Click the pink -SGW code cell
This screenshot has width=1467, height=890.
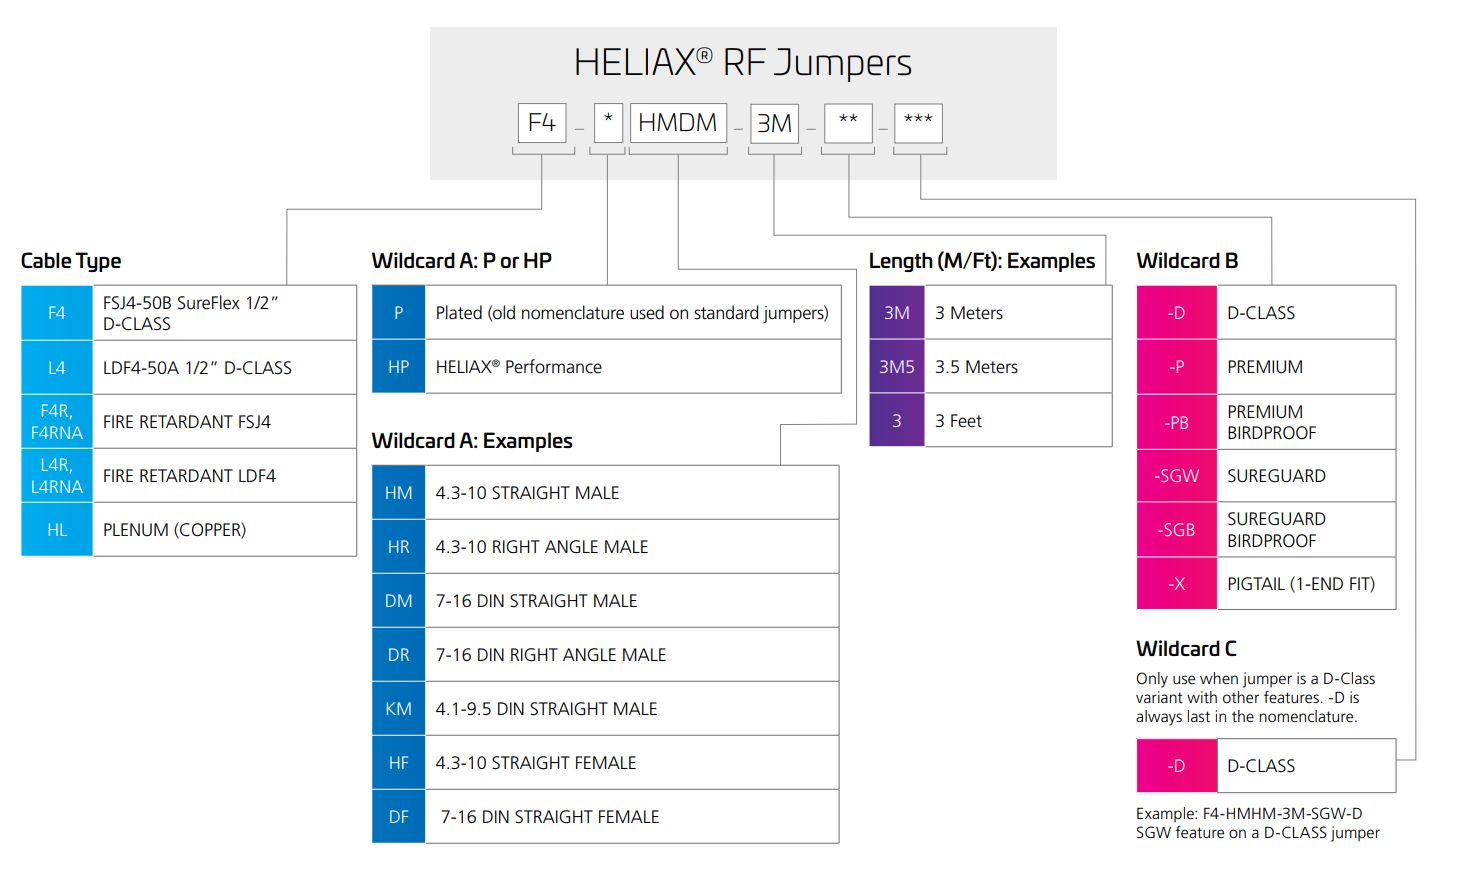pos(1177,476)
